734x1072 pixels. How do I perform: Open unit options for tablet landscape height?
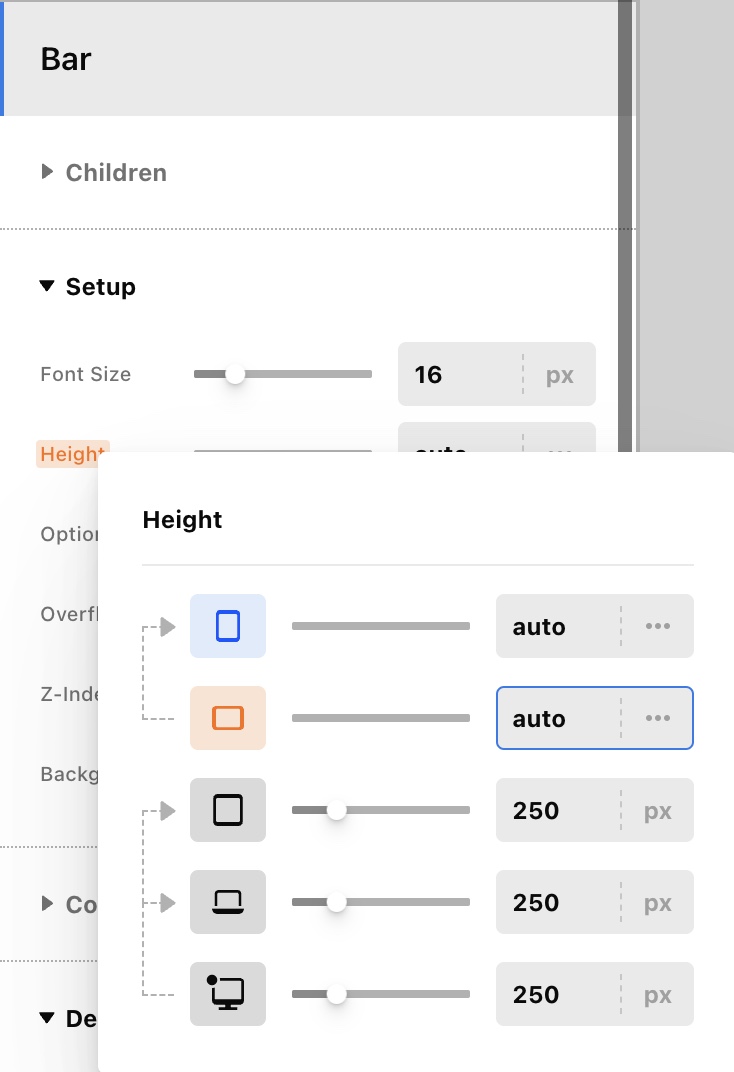click(x=657, y=719)
